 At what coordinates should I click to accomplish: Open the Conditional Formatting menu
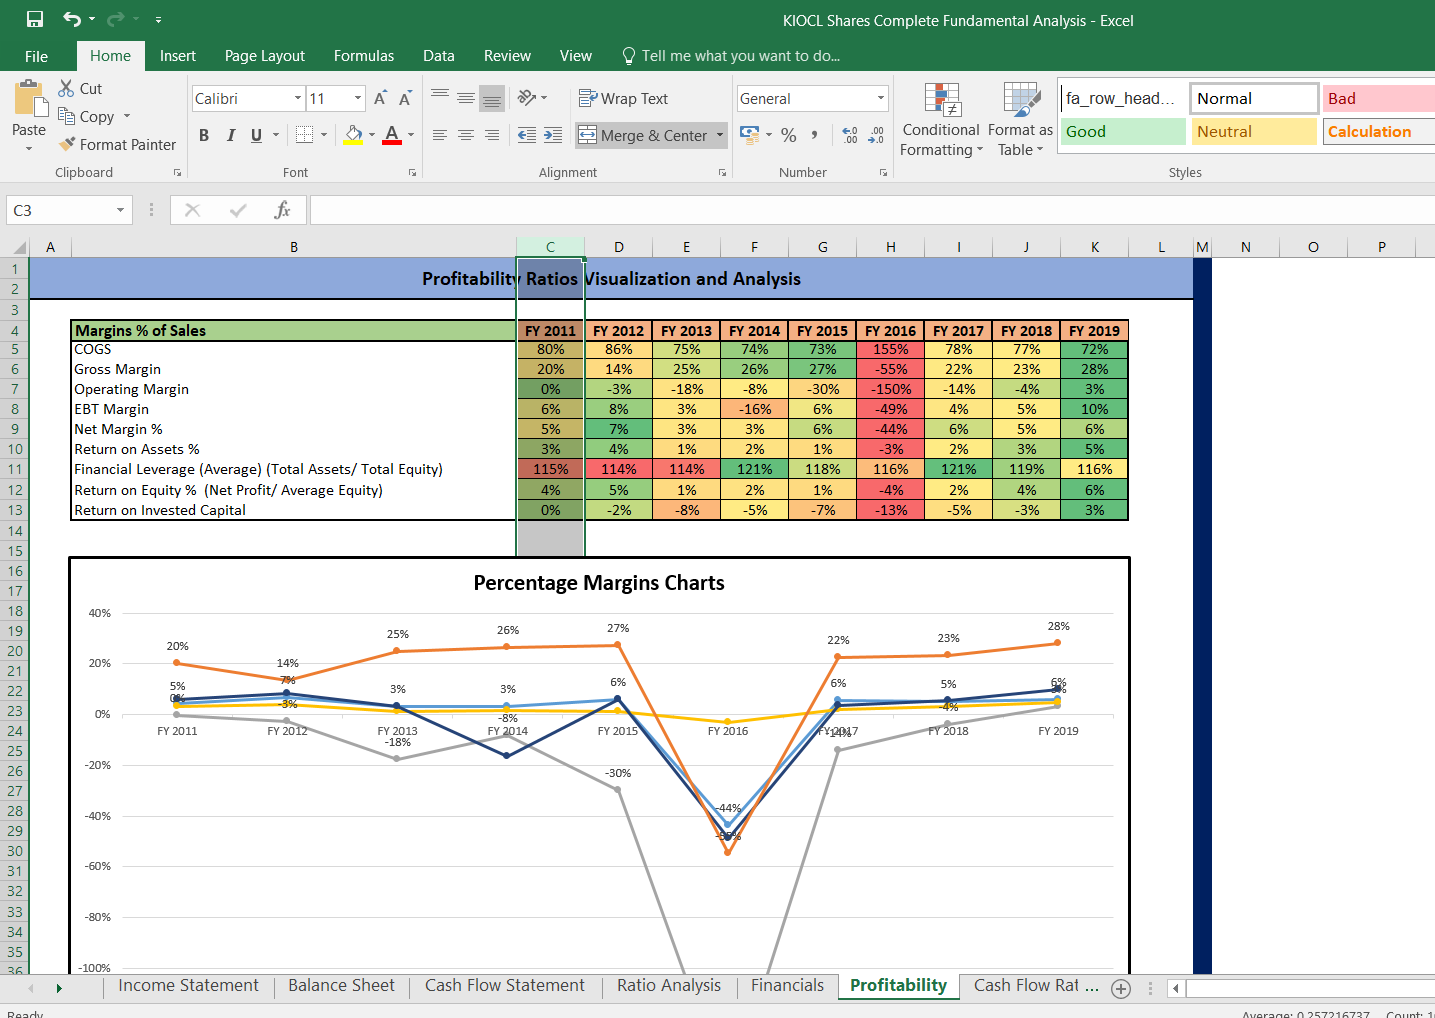(941, 120)
